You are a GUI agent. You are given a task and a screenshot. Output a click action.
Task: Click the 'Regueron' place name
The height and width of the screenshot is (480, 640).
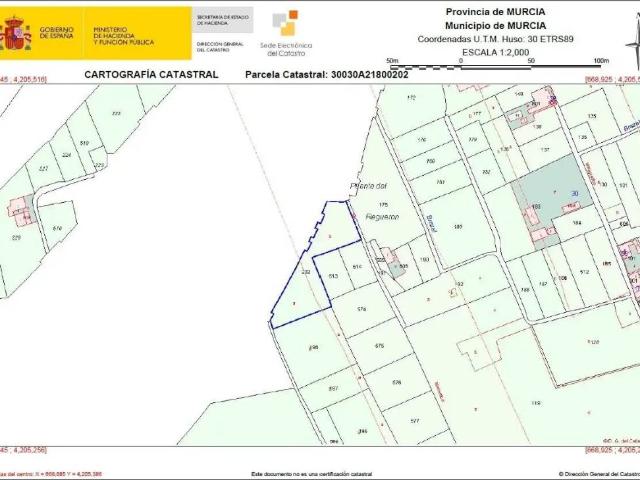[x=382, y=217]
